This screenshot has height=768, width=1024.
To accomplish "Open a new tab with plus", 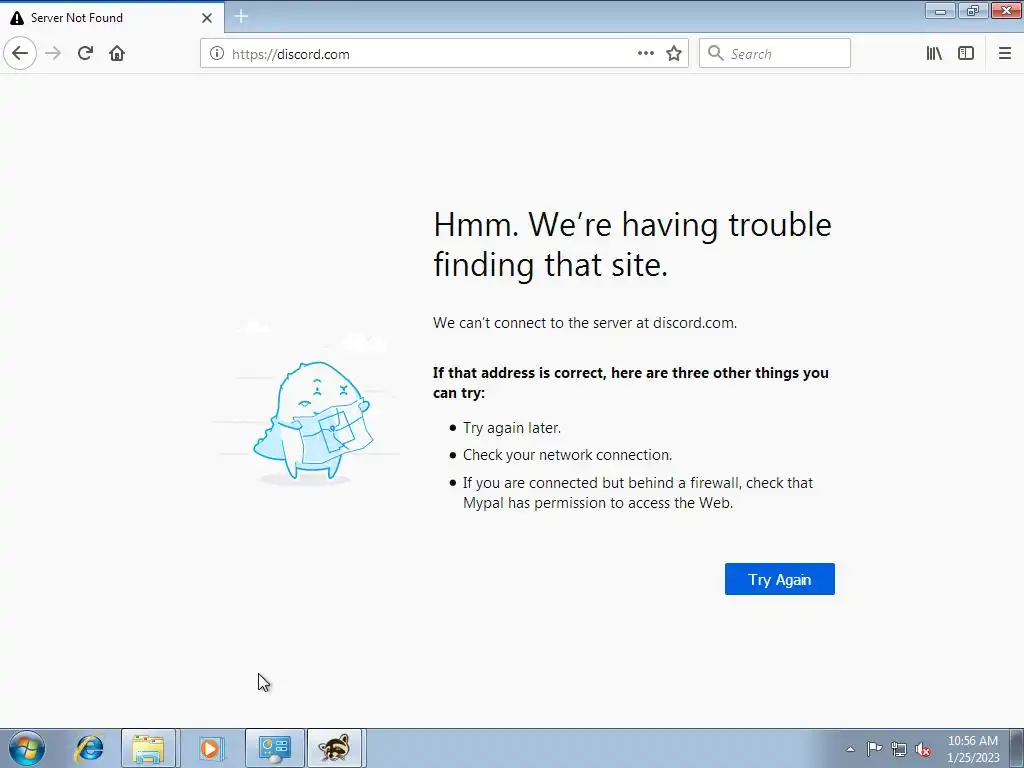I will click(241, 16).
